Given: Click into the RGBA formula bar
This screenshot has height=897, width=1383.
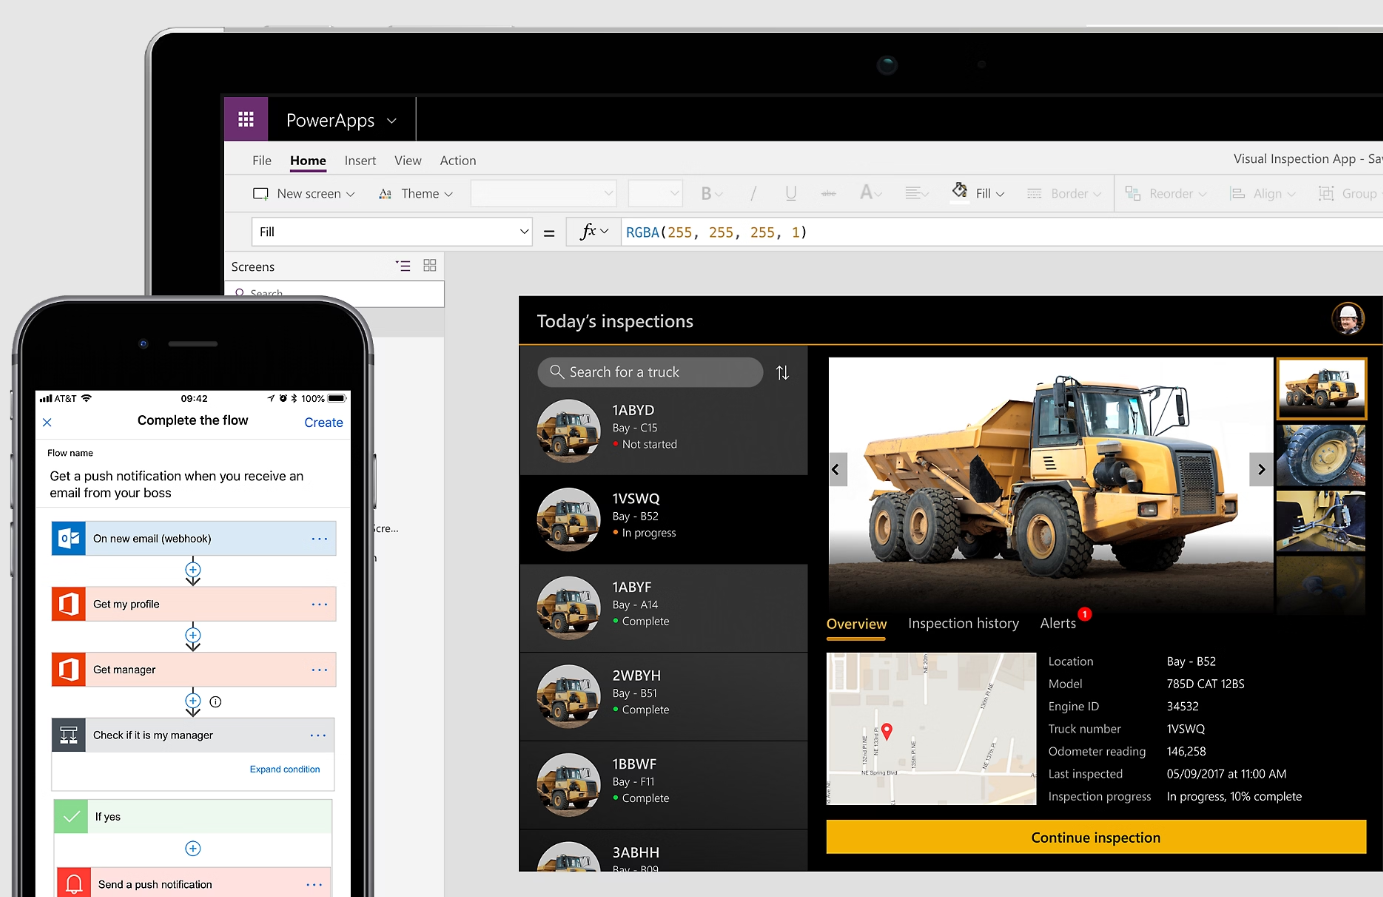Looking at the screenshot, I should (1000, 232).
